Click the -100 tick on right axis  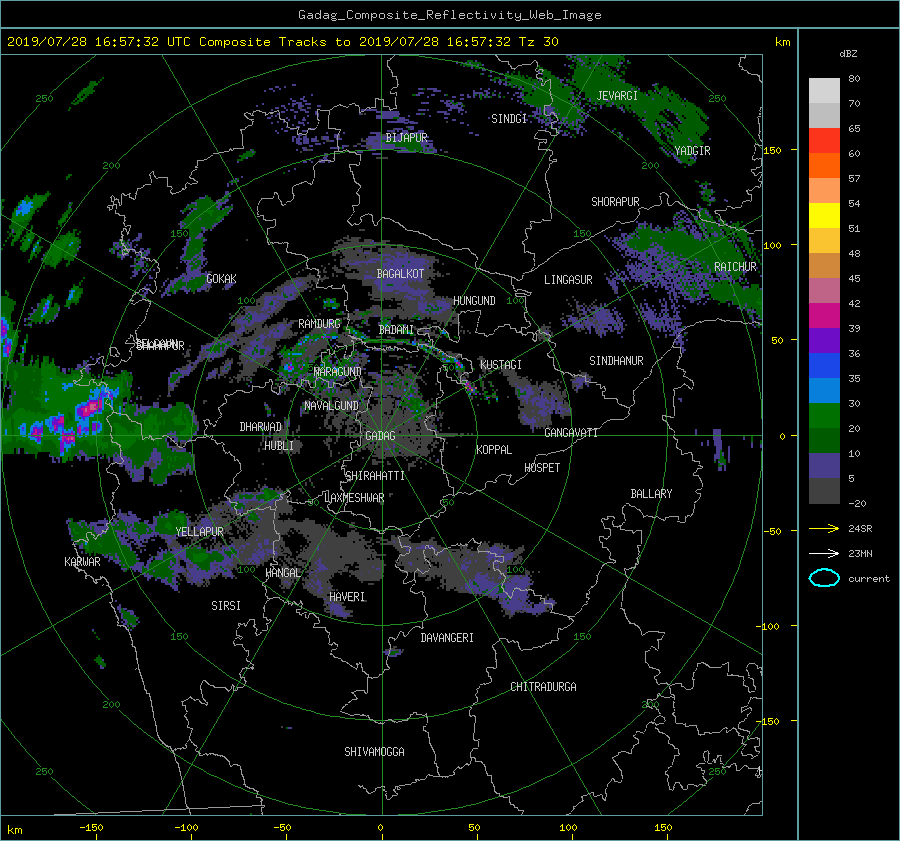tap(770, 626)
